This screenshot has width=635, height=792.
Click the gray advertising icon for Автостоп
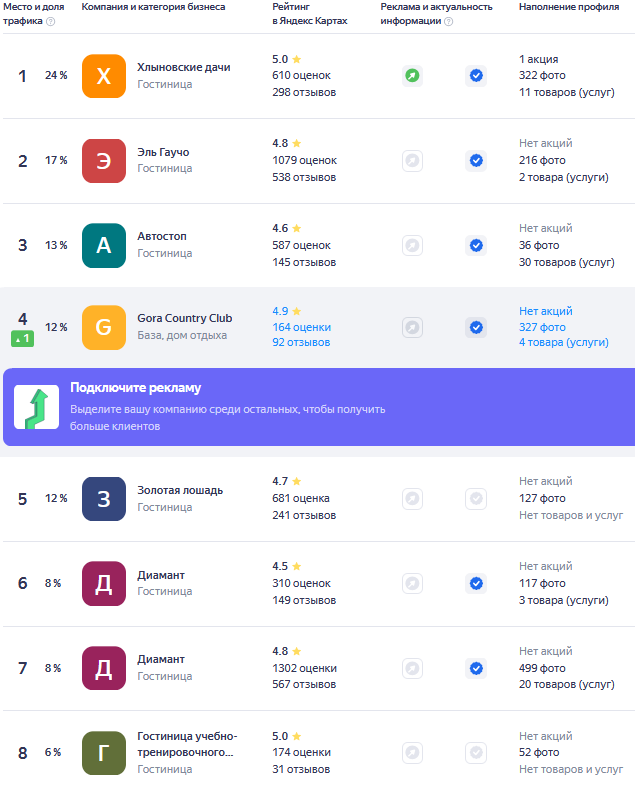click(412, 245)
